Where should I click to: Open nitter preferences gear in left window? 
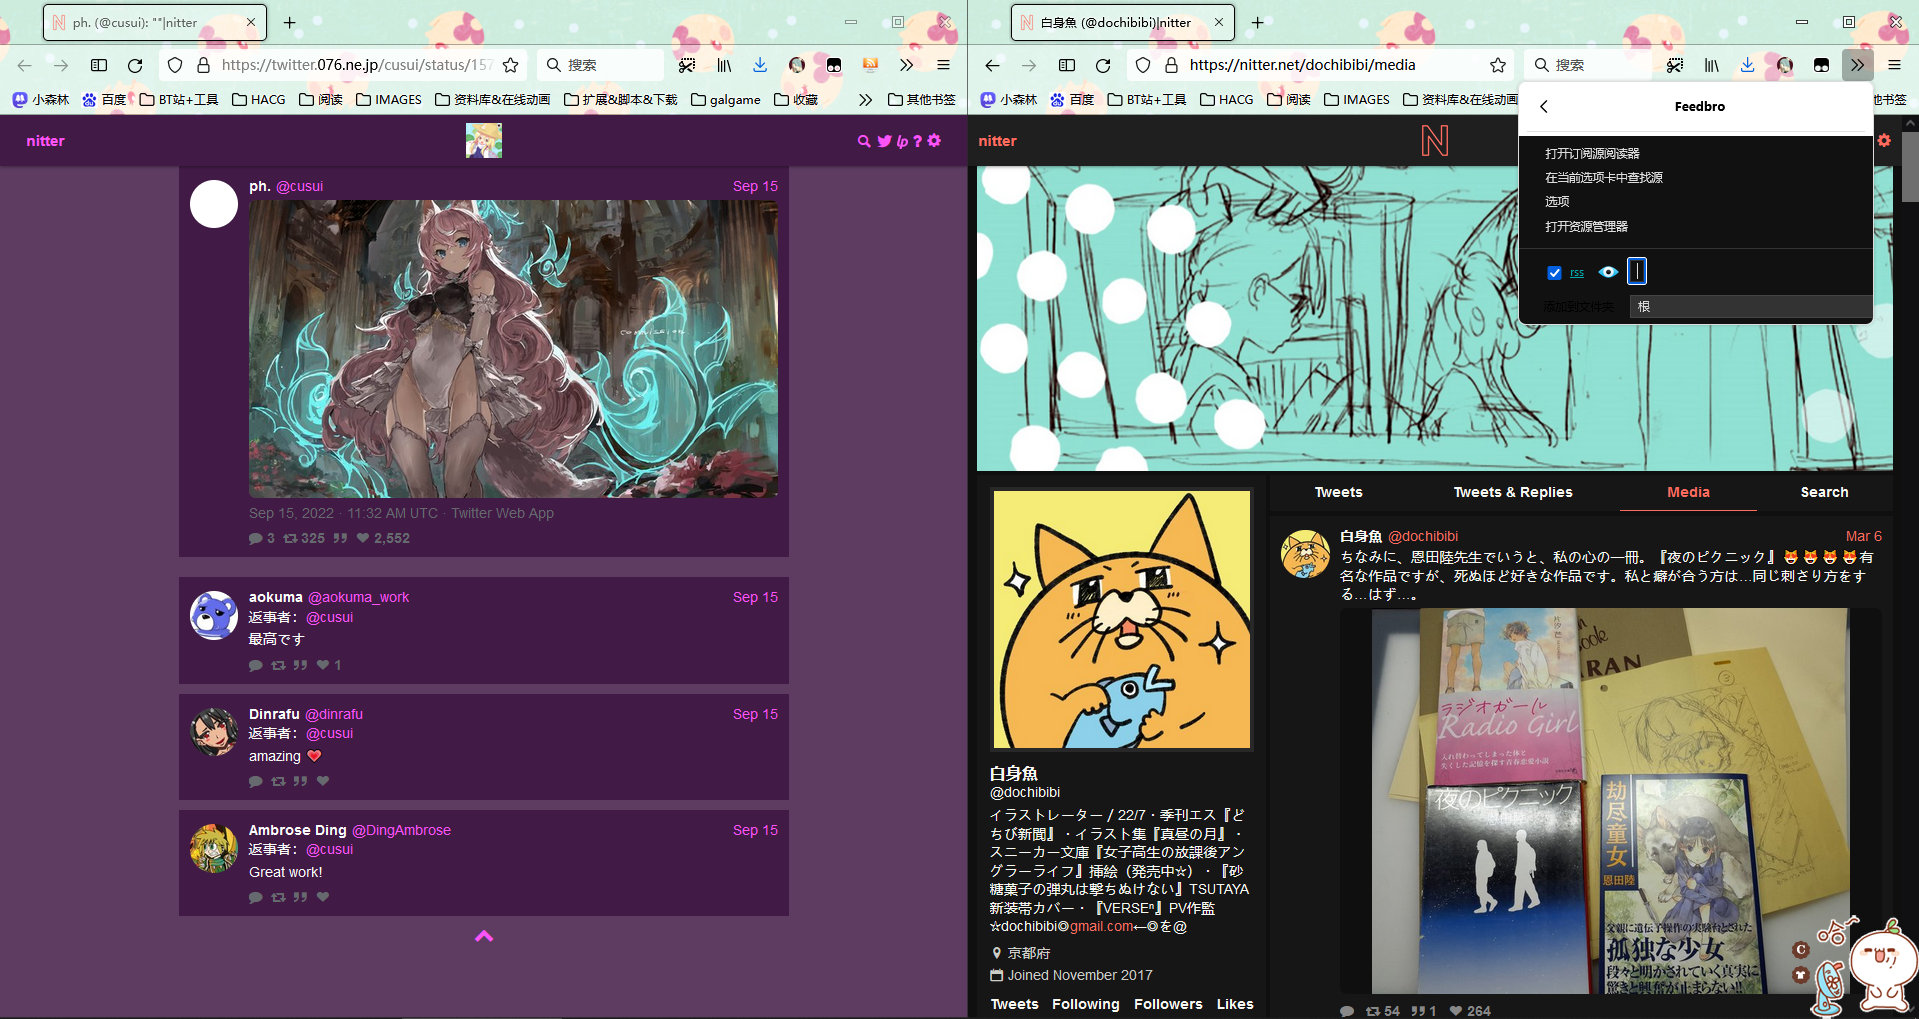pyautogui.click(x=934, y=141)
